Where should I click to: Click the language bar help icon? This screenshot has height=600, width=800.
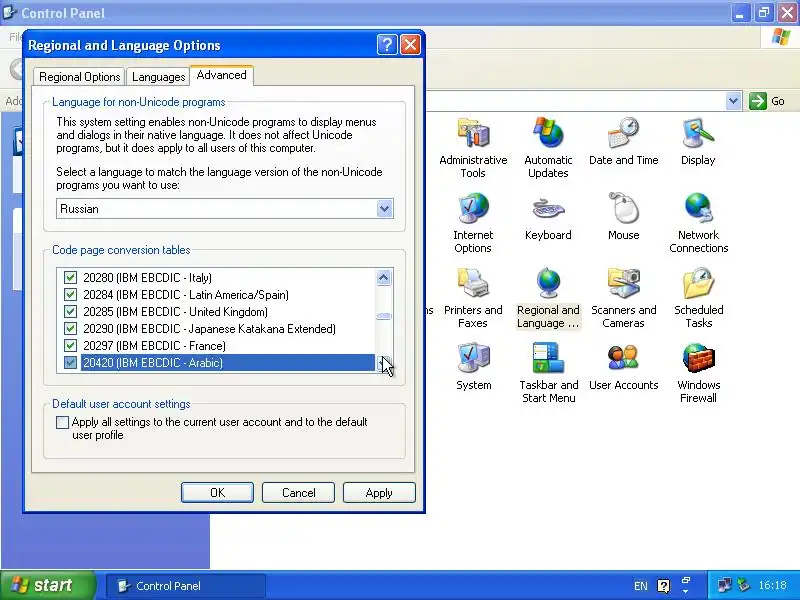663,586
